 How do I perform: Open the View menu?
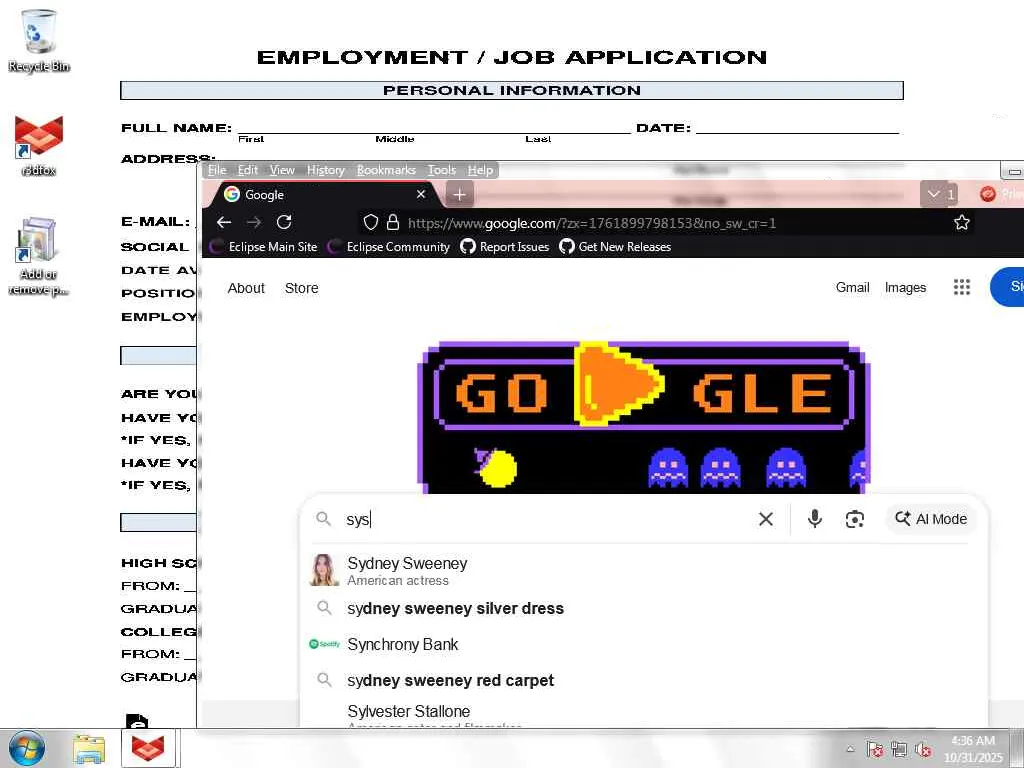[x=282, y=170]
